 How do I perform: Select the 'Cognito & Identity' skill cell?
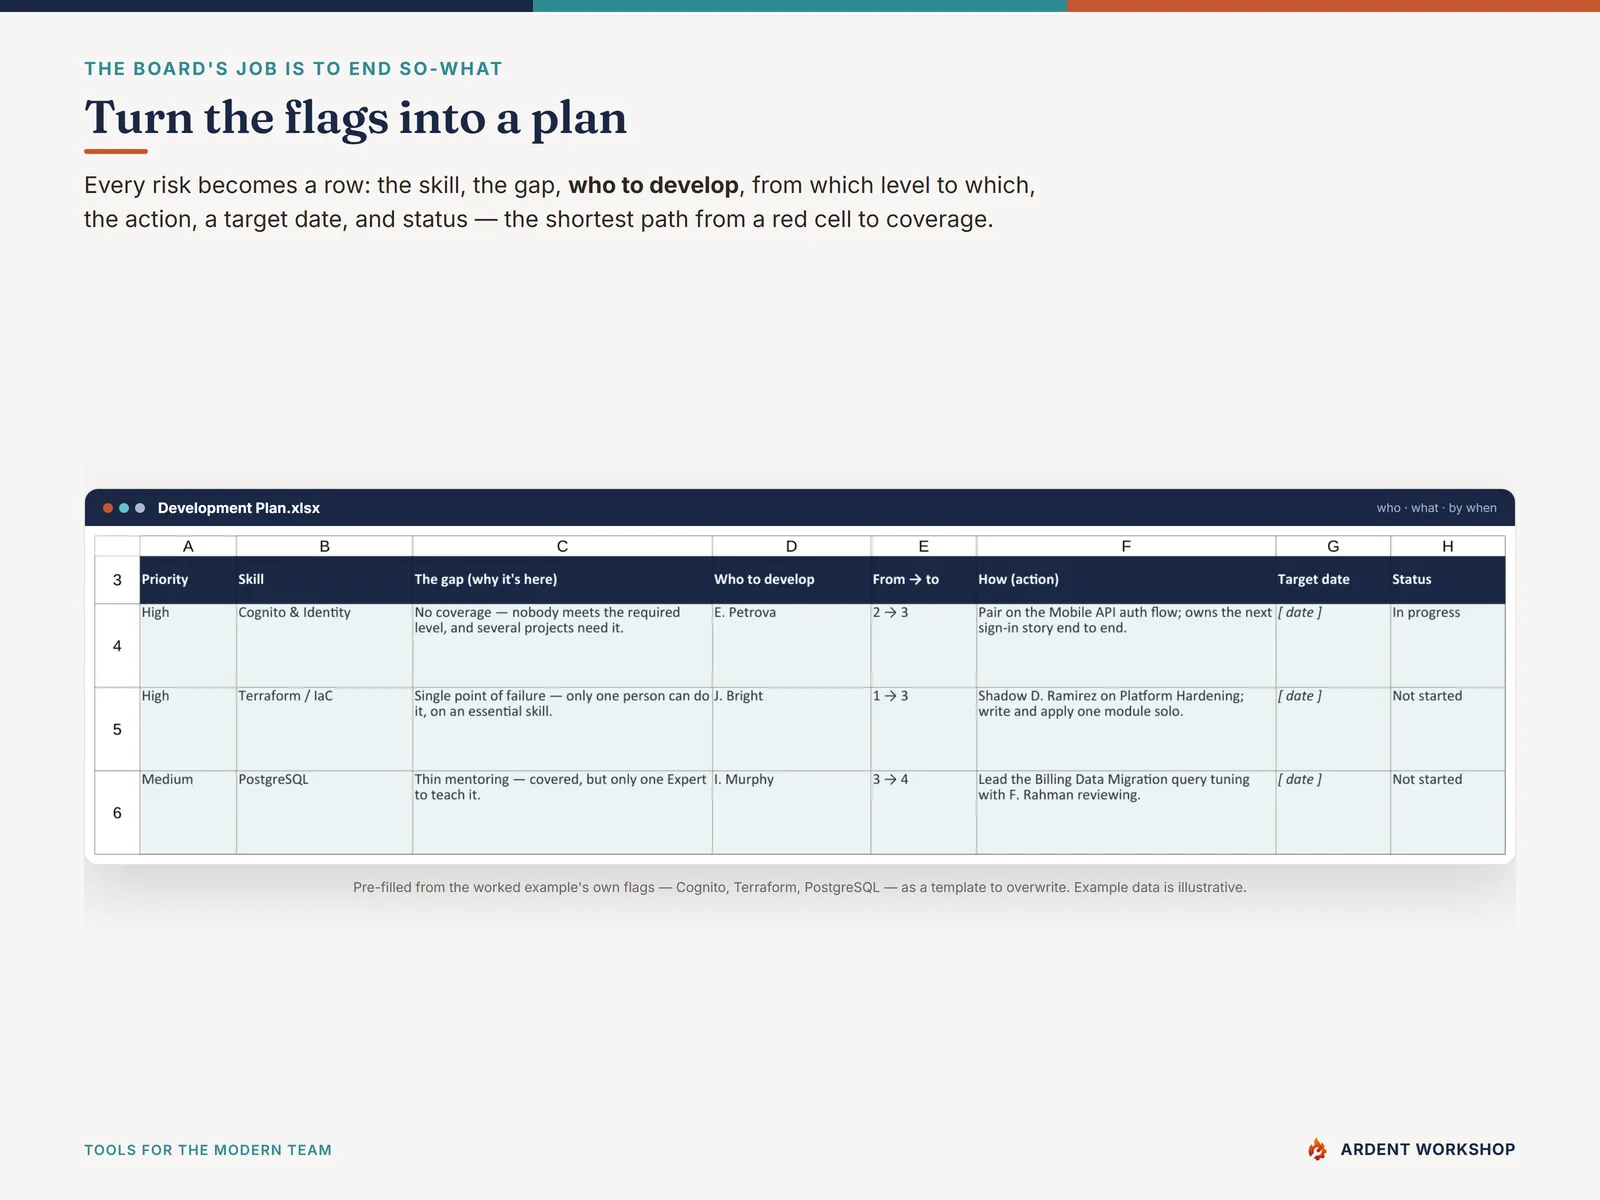pyautogui.click(x=325, y=646)
